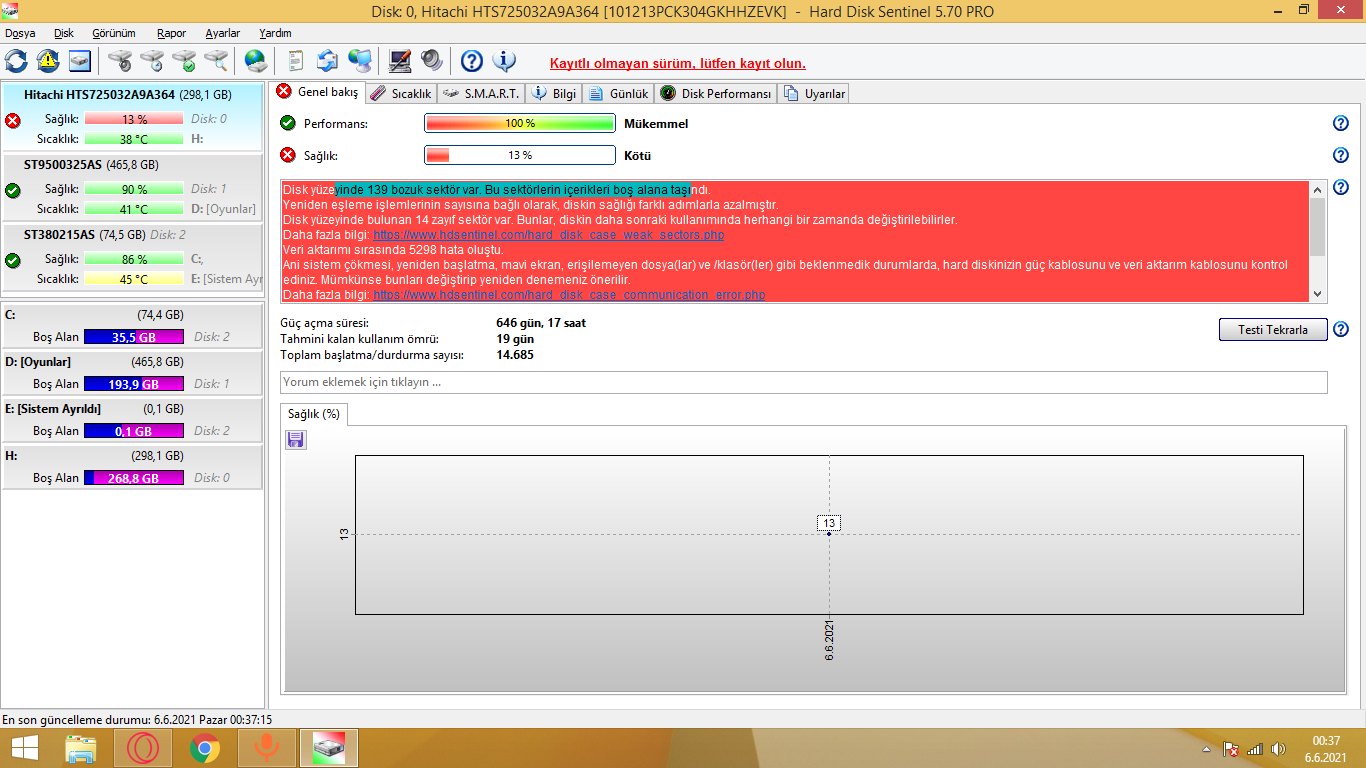Click the refresh with warning triangle toolbar icon
The width and height of the screenshot is (1366, 768).
pos(48,61)
